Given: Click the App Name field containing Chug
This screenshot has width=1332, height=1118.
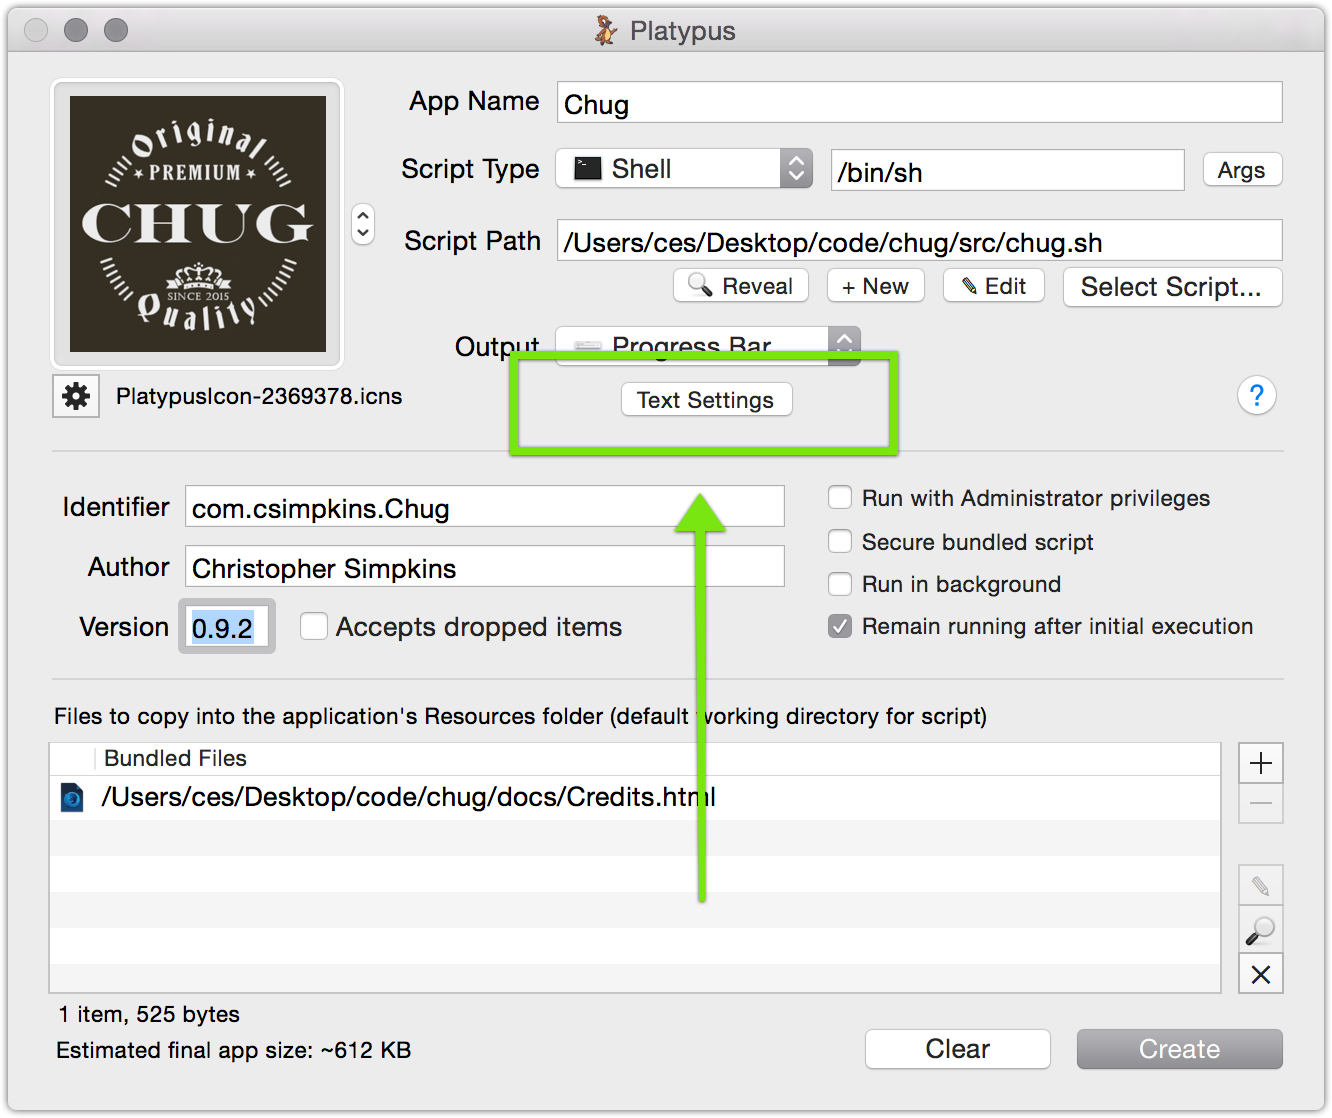Looking at the screenshot, I should coord(919,103).
